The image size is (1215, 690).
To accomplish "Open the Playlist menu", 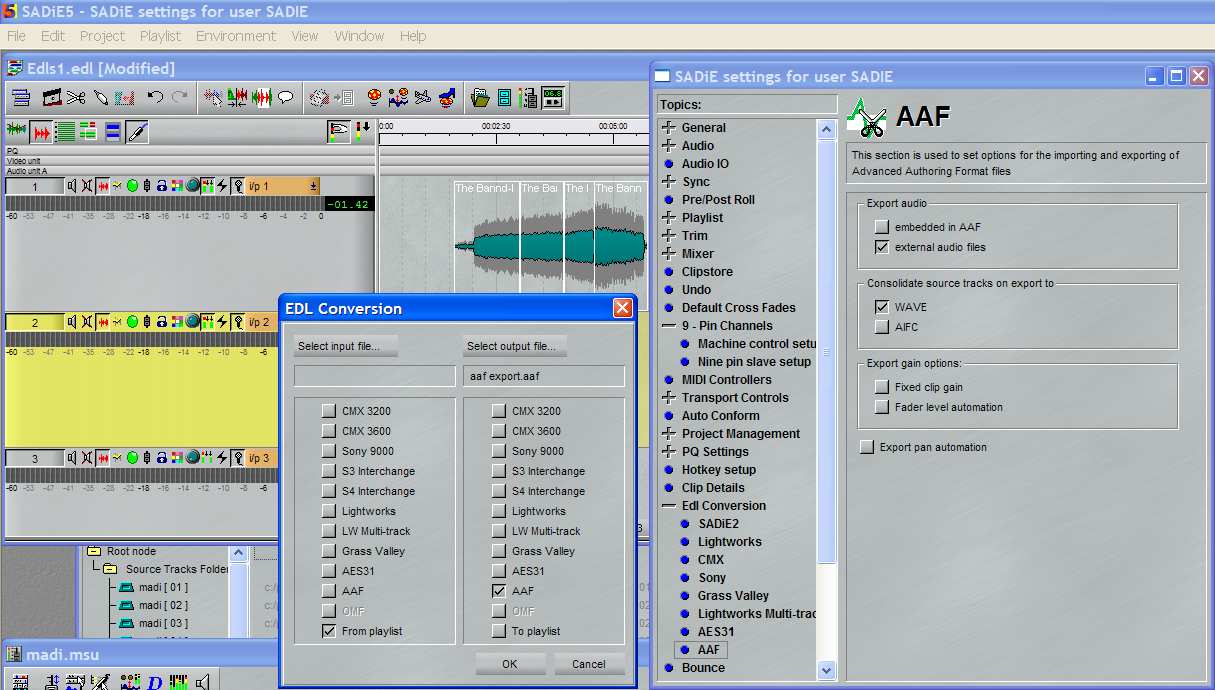I will (161, 36).
